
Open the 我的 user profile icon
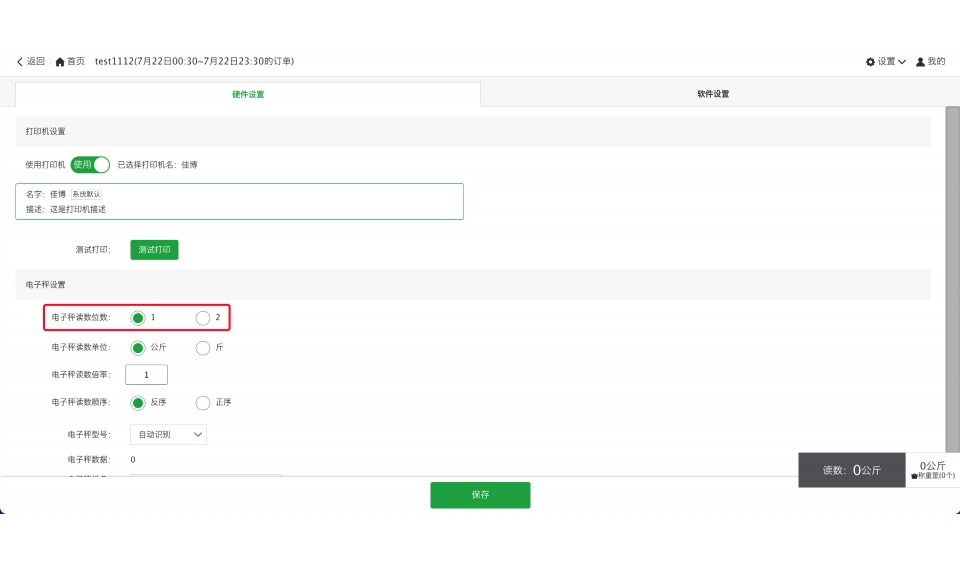(921, 62)
